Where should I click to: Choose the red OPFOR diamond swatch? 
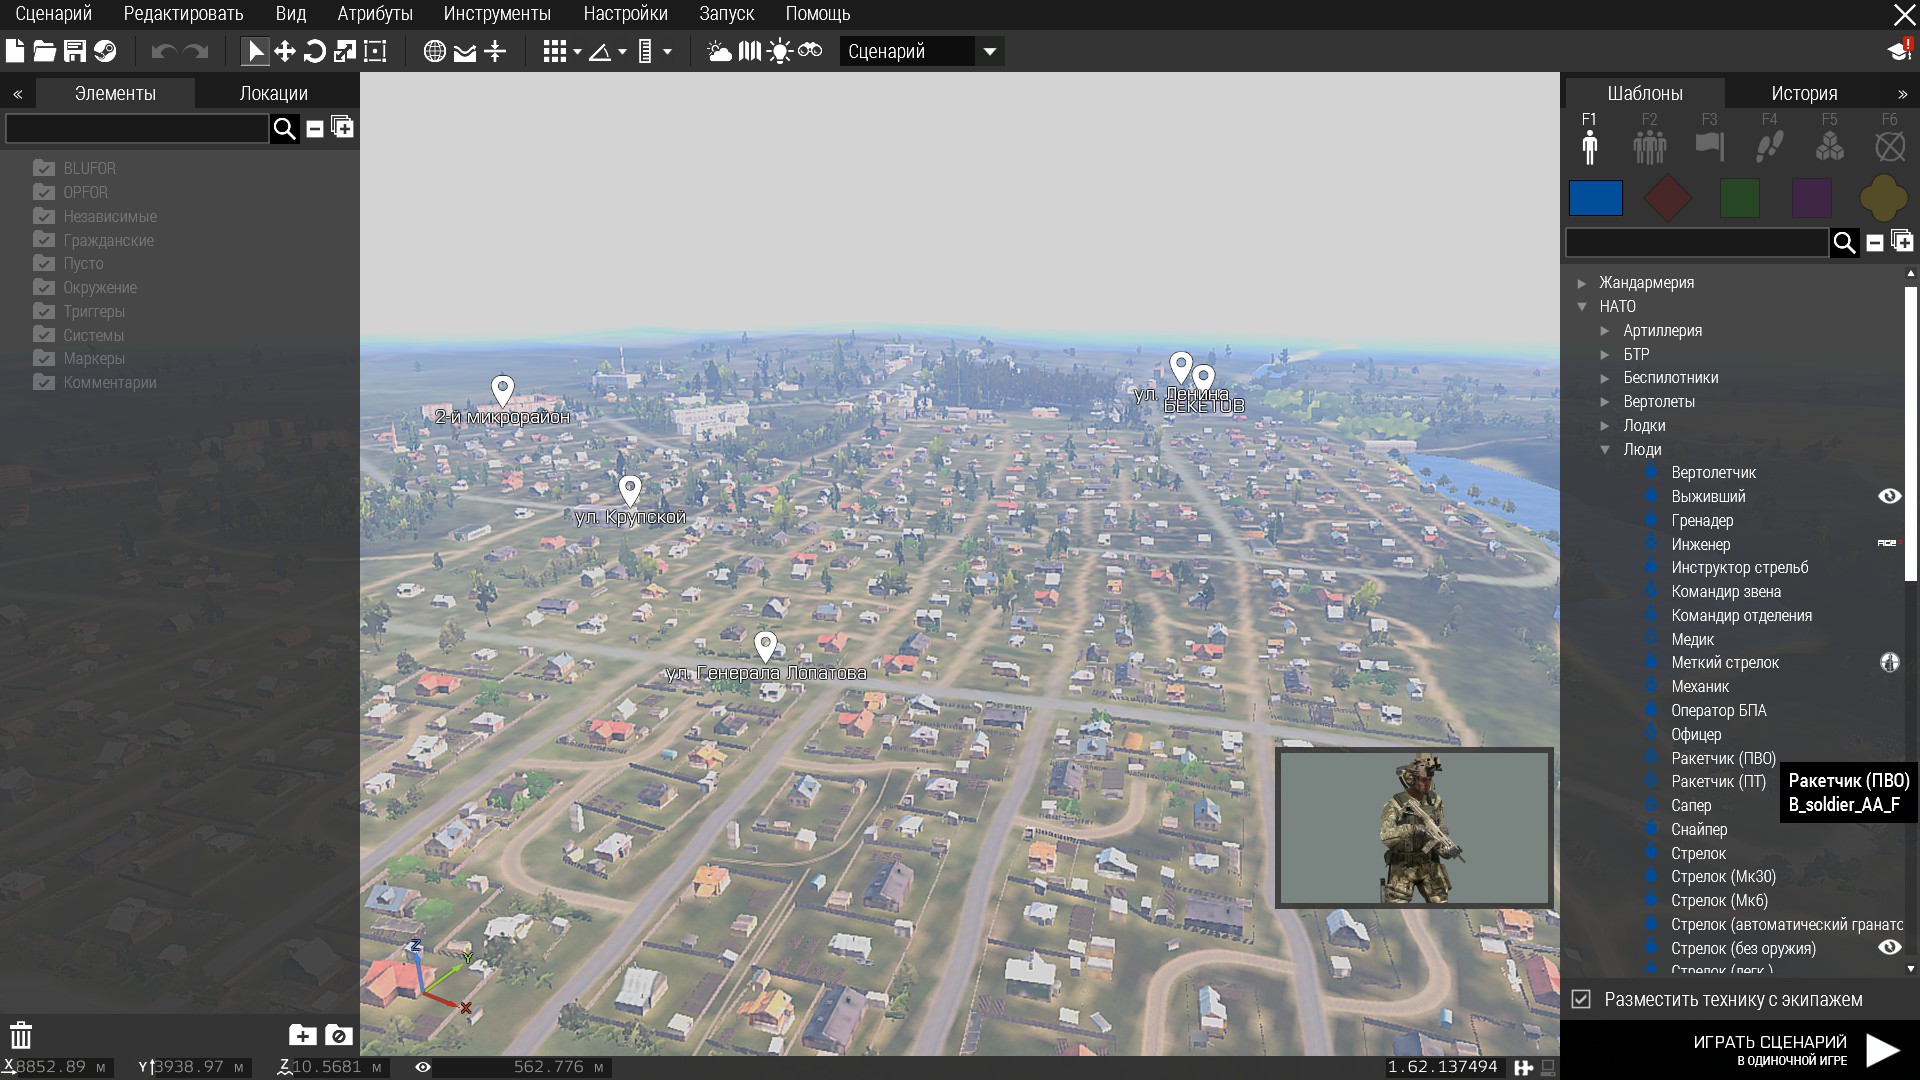click(1668, 198)
